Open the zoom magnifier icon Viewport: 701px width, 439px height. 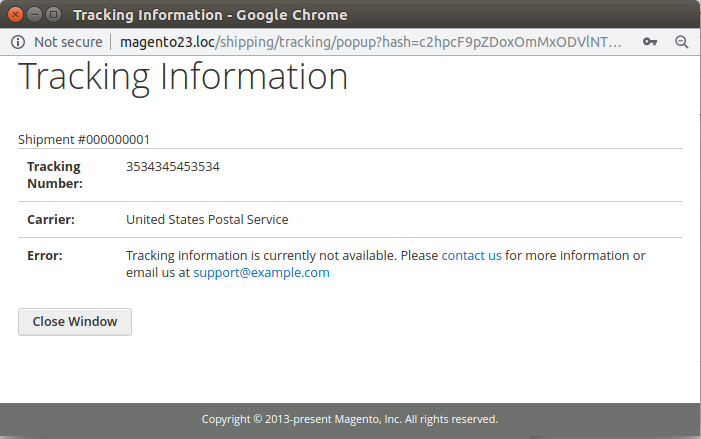click(x=681, y=42)
